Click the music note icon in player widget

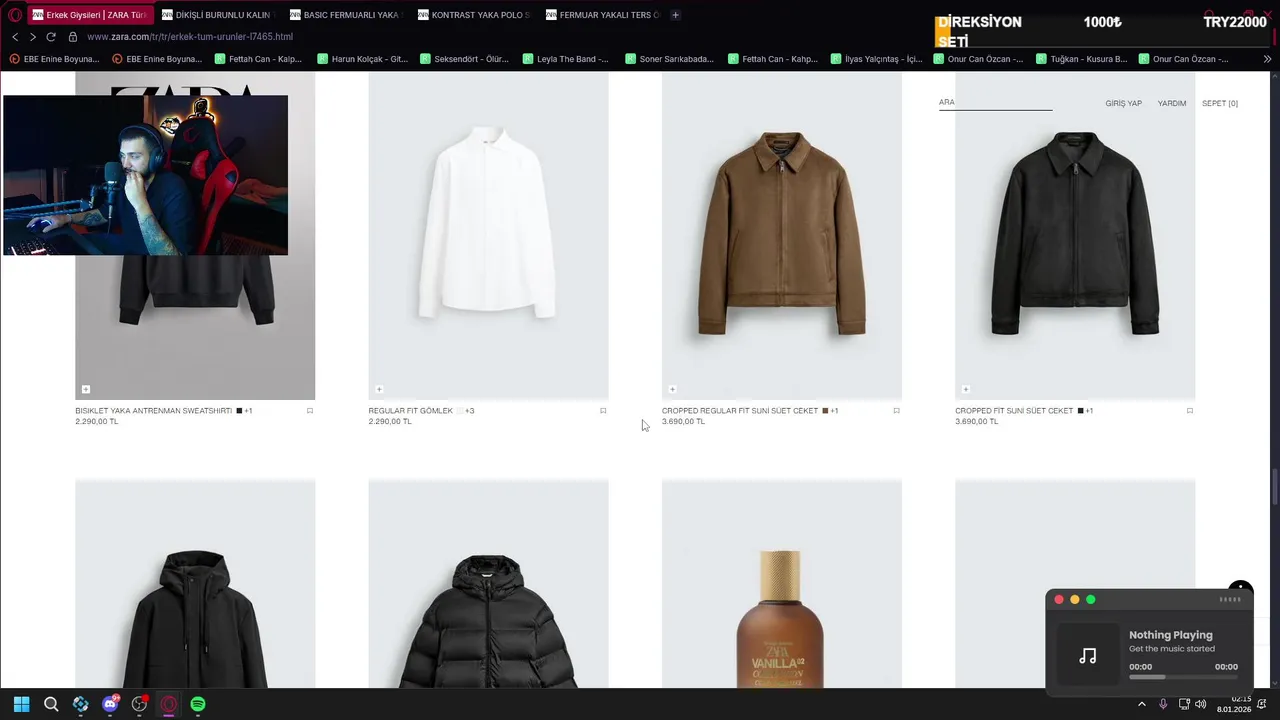(x=1088, y=656)
